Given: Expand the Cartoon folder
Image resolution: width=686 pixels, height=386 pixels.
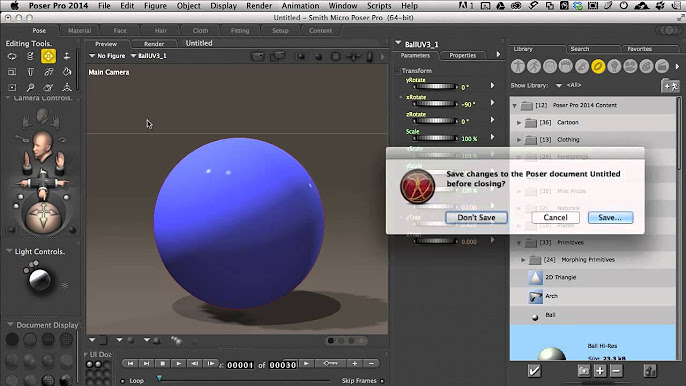Looking at the screenshot, I should coord(519,123).
